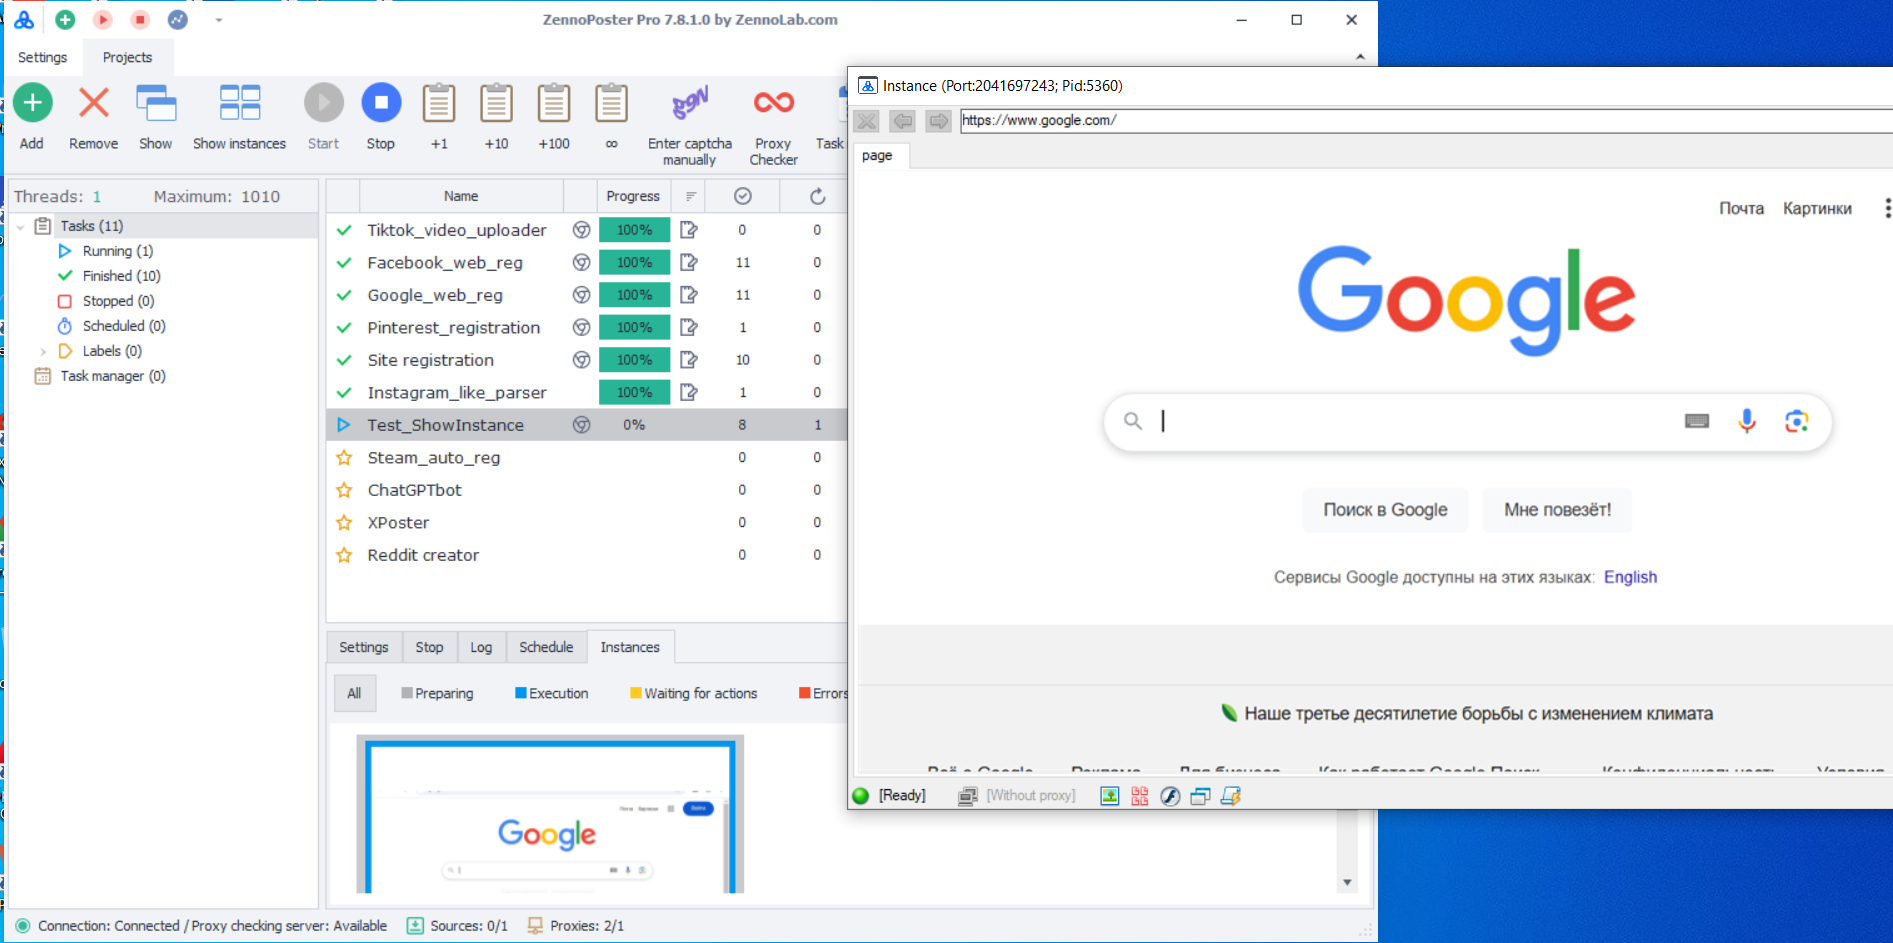
Task: Expand the Labels (0) tree node
Action: [x=43, y=351]
